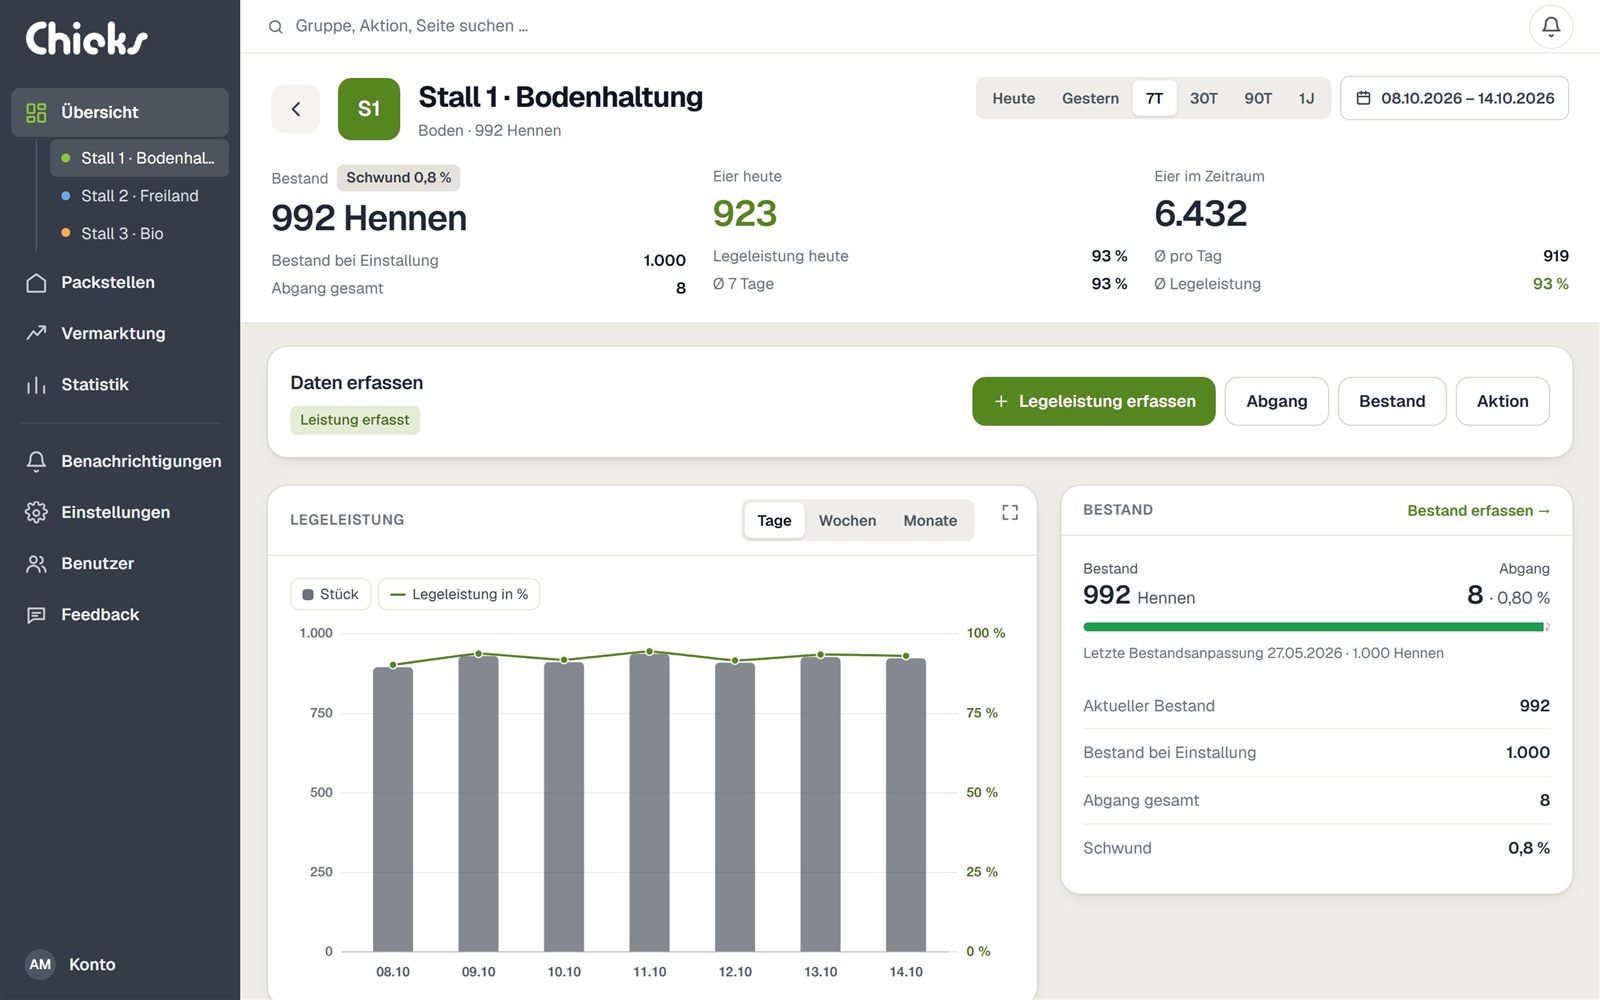The height and width of the screenshot is (1000, 1600).
Task: Show the chart by Tage
Action: click(x=774, y=520)
